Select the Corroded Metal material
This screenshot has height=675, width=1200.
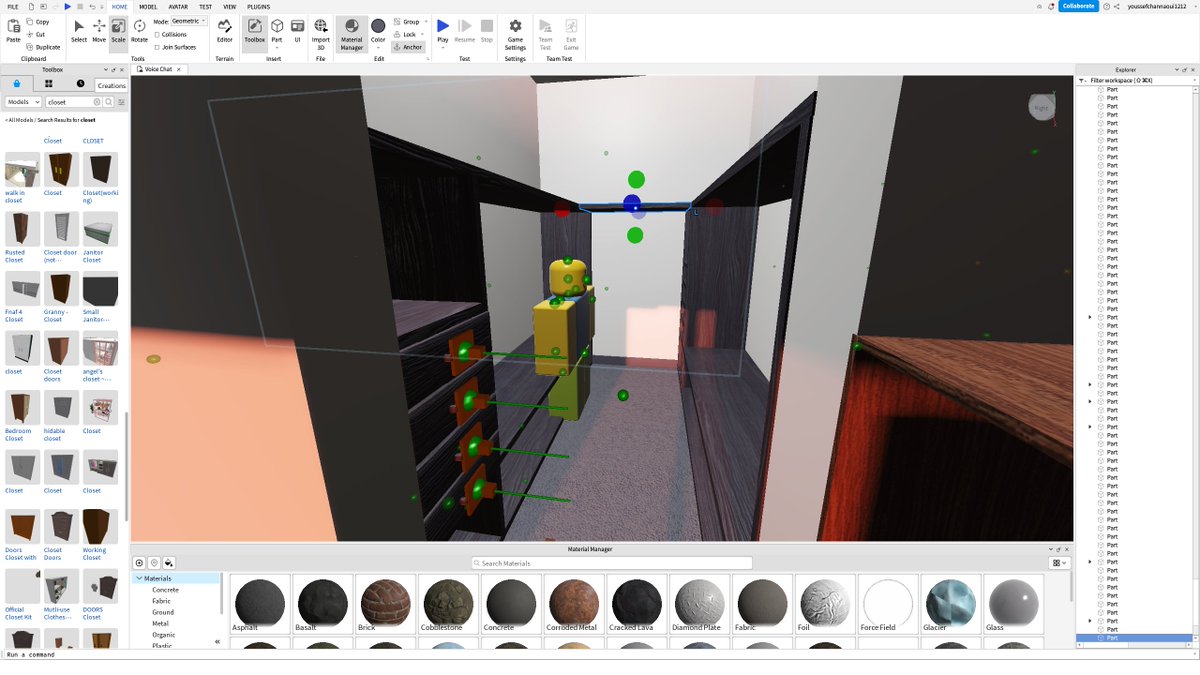coord(574,604)
